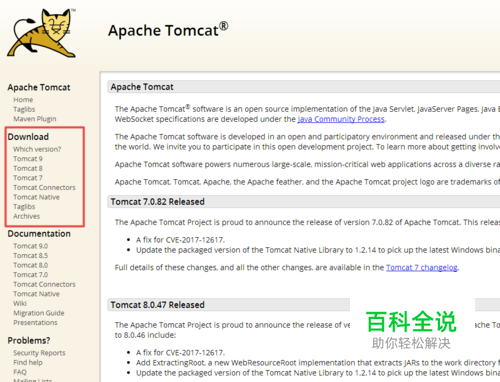500x382 pixels.
Task: Open the Find help link
Action: click(28, 362)
